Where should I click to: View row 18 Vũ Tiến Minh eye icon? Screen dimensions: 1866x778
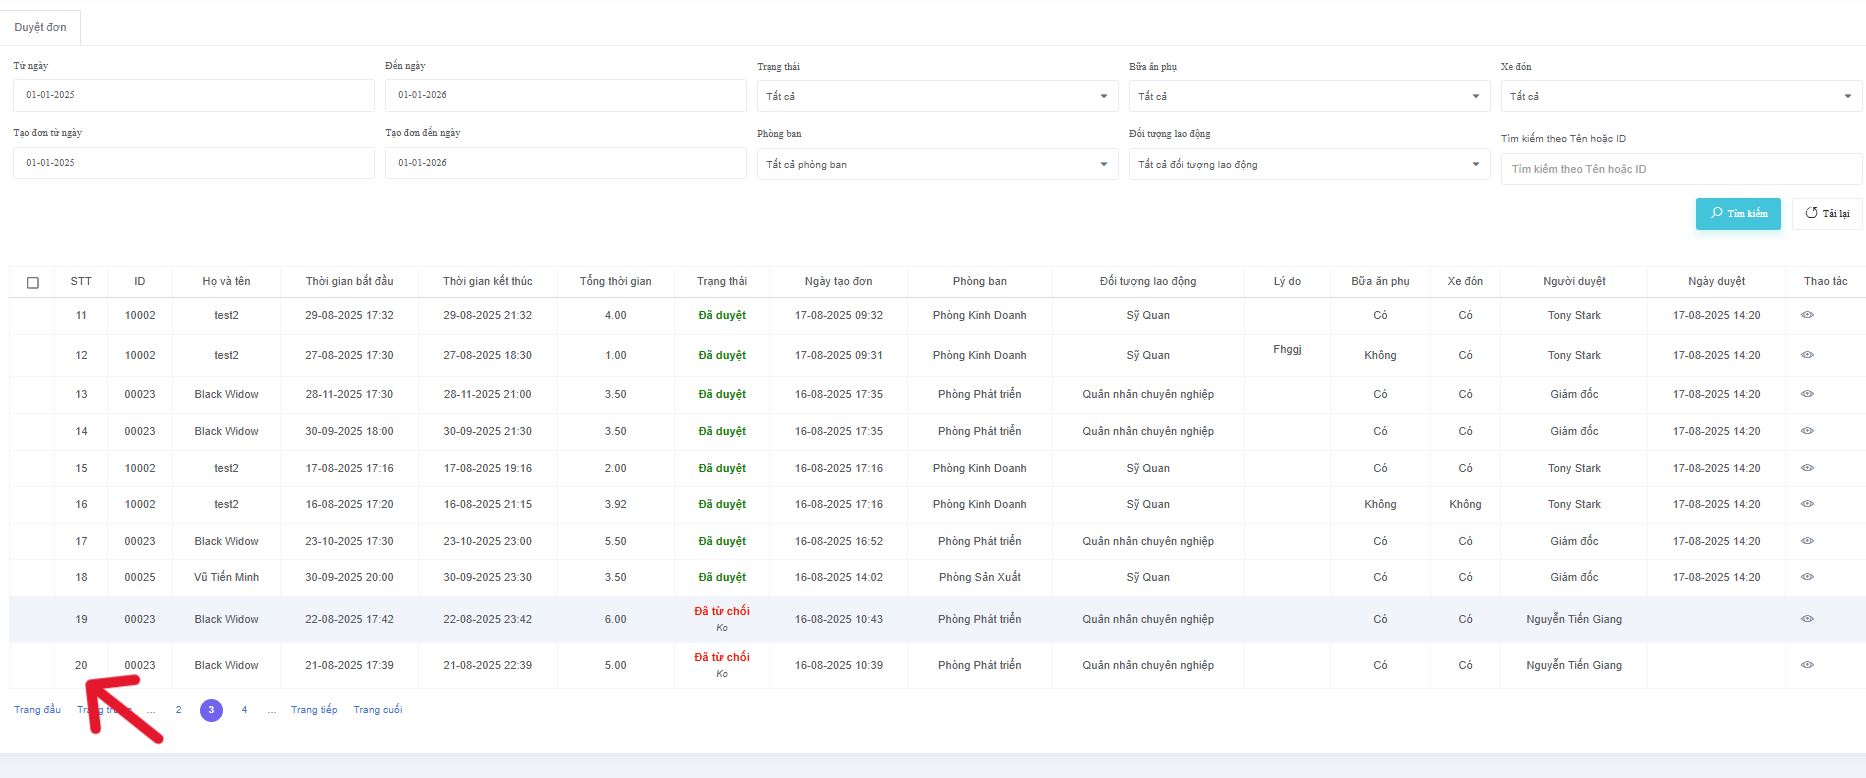(x=1807, y=577)
